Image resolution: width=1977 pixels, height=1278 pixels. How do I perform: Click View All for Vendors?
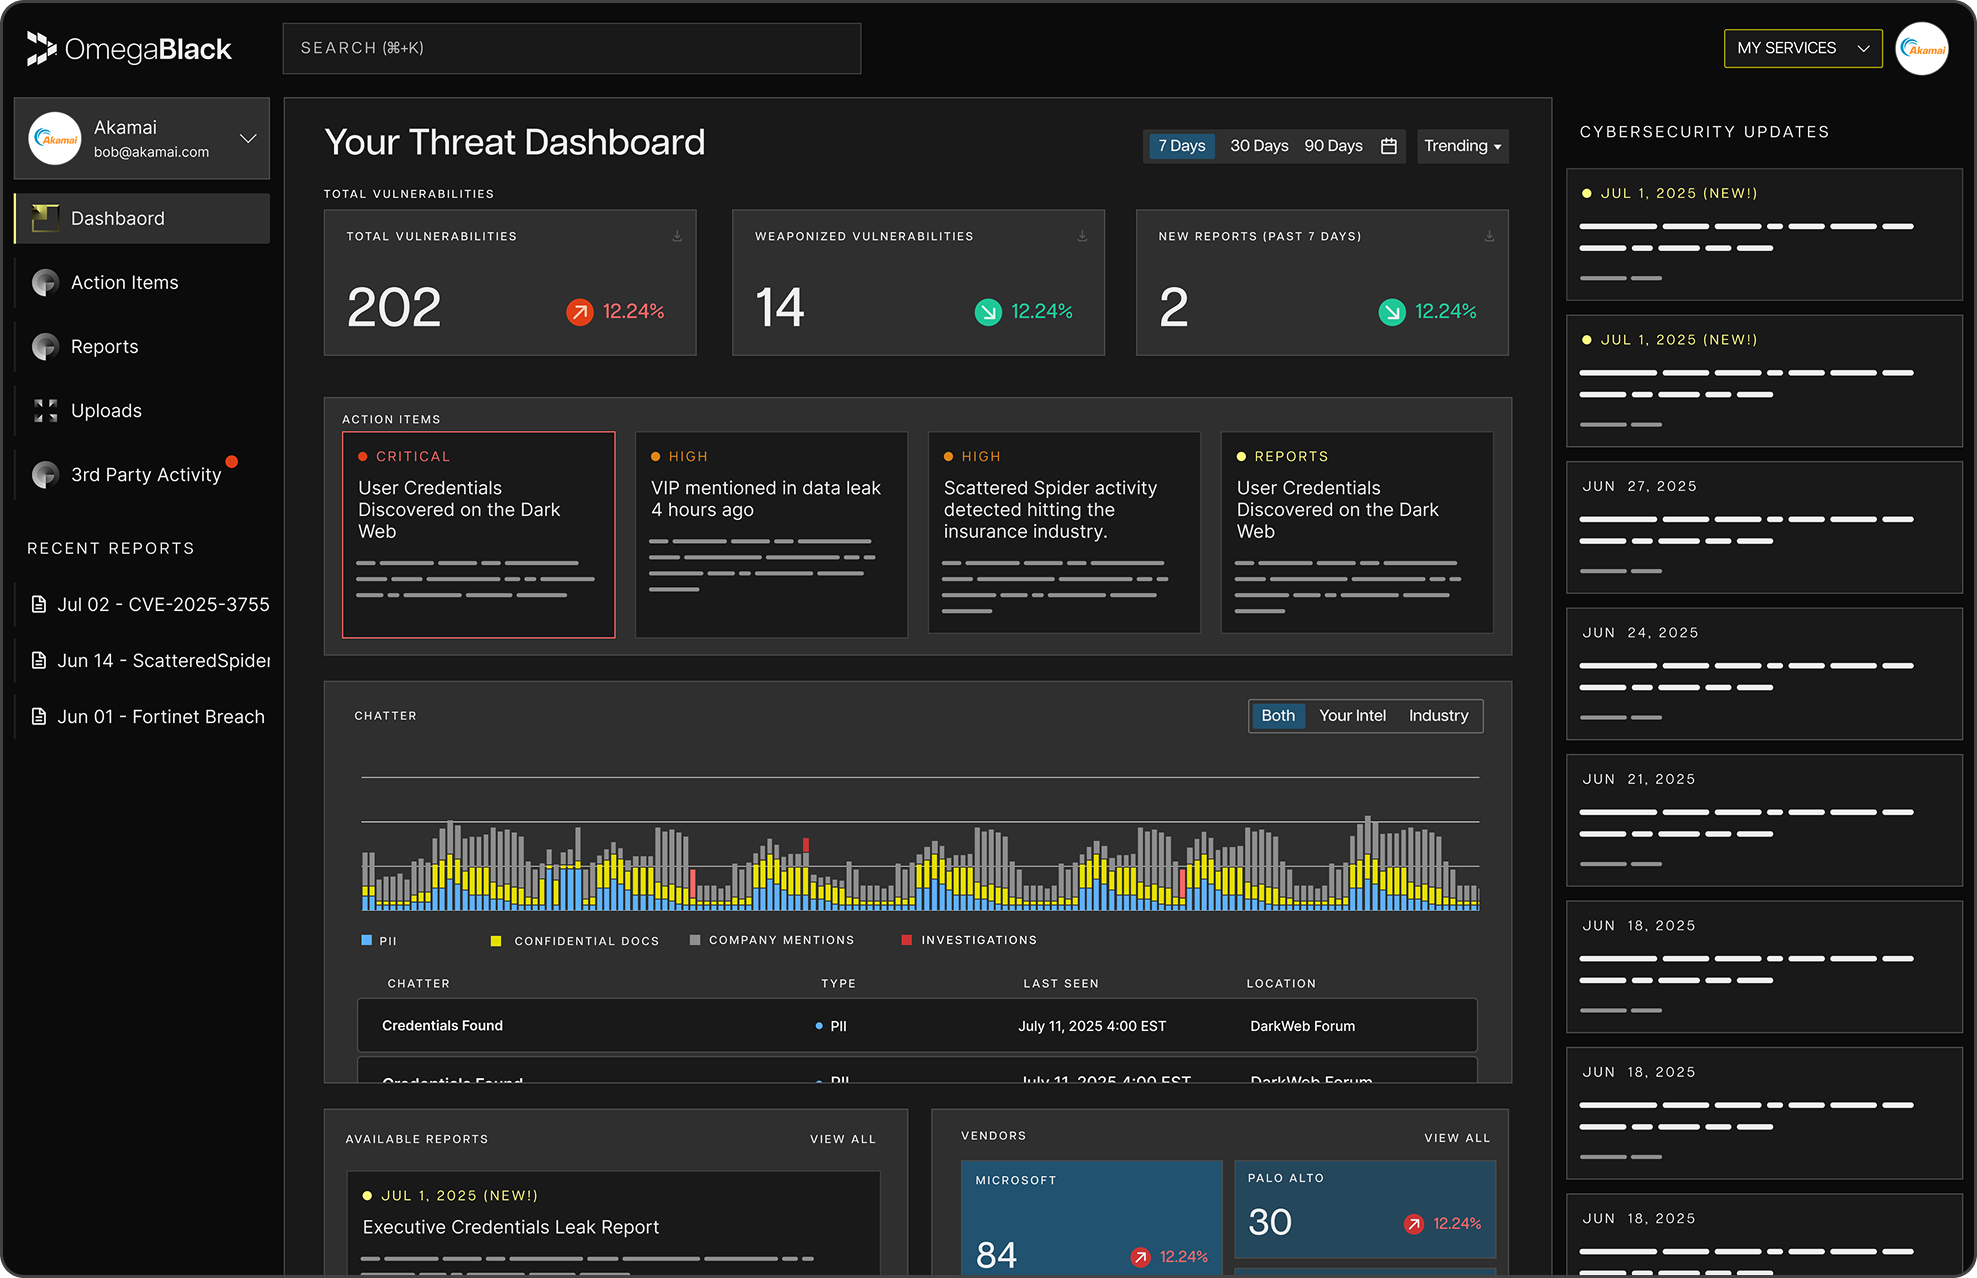pyautogui.click(x=1456, y=1138)
